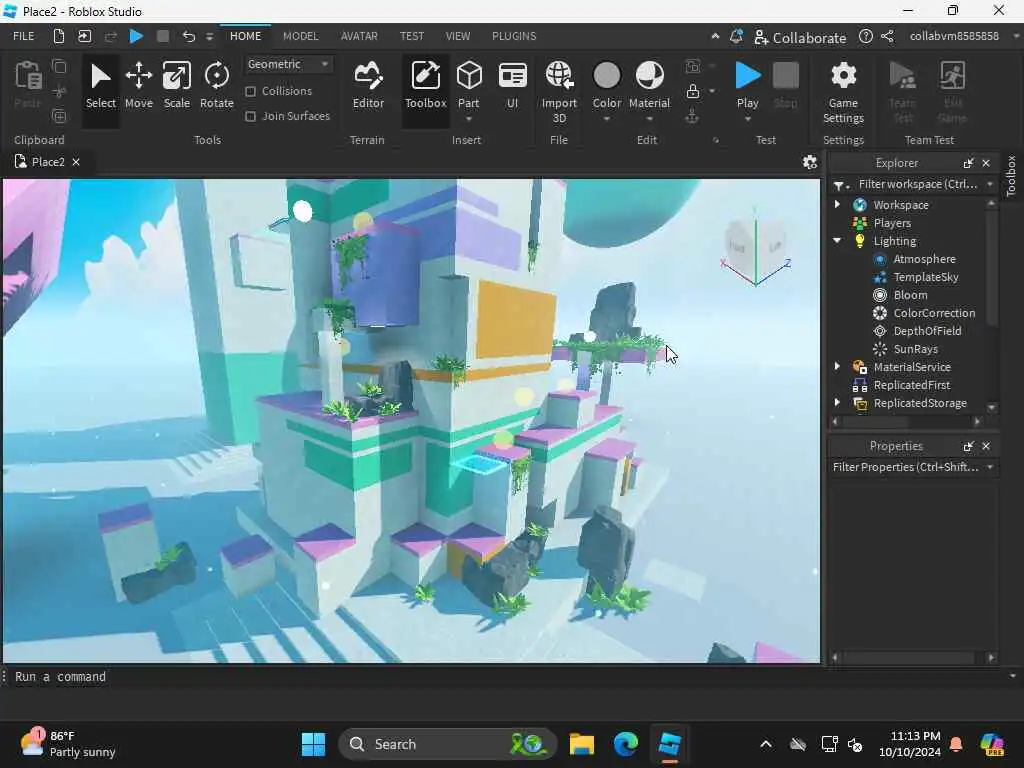Choose the Scale tool

tap(176, 86)
